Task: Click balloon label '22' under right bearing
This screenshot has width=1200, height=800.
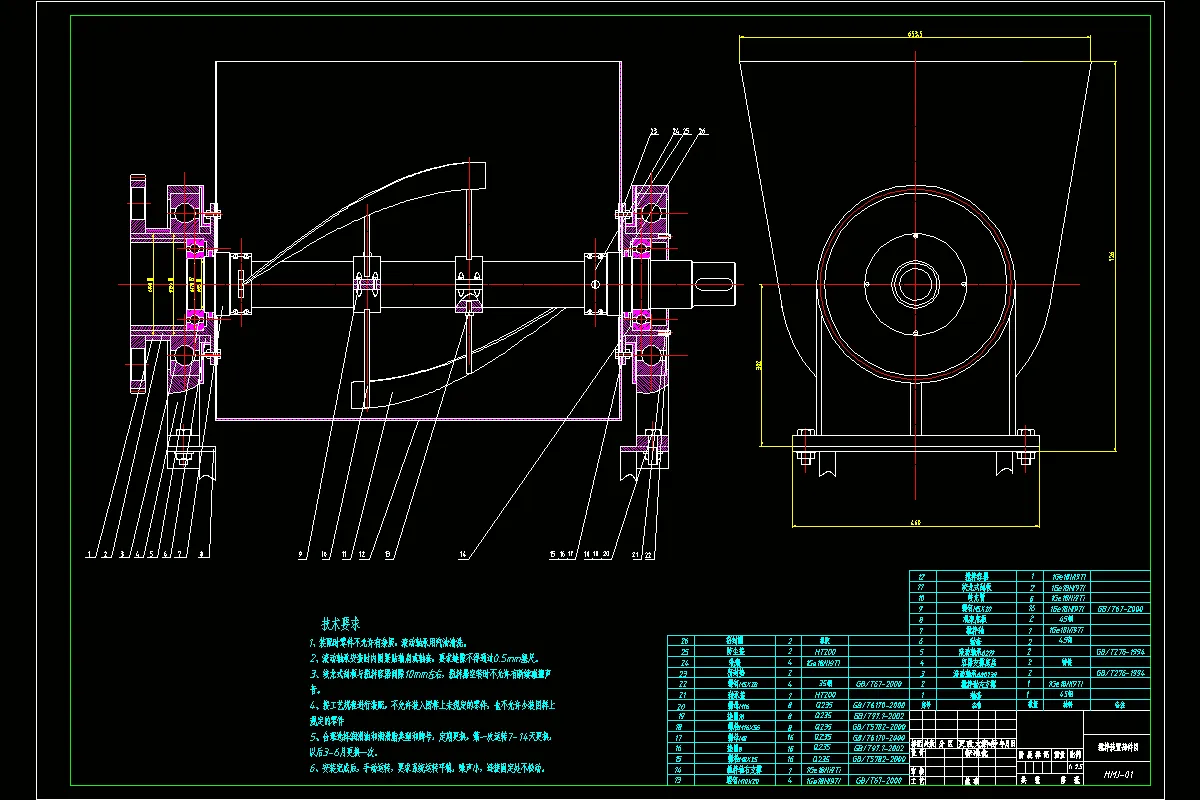Action: pos(650,553)
